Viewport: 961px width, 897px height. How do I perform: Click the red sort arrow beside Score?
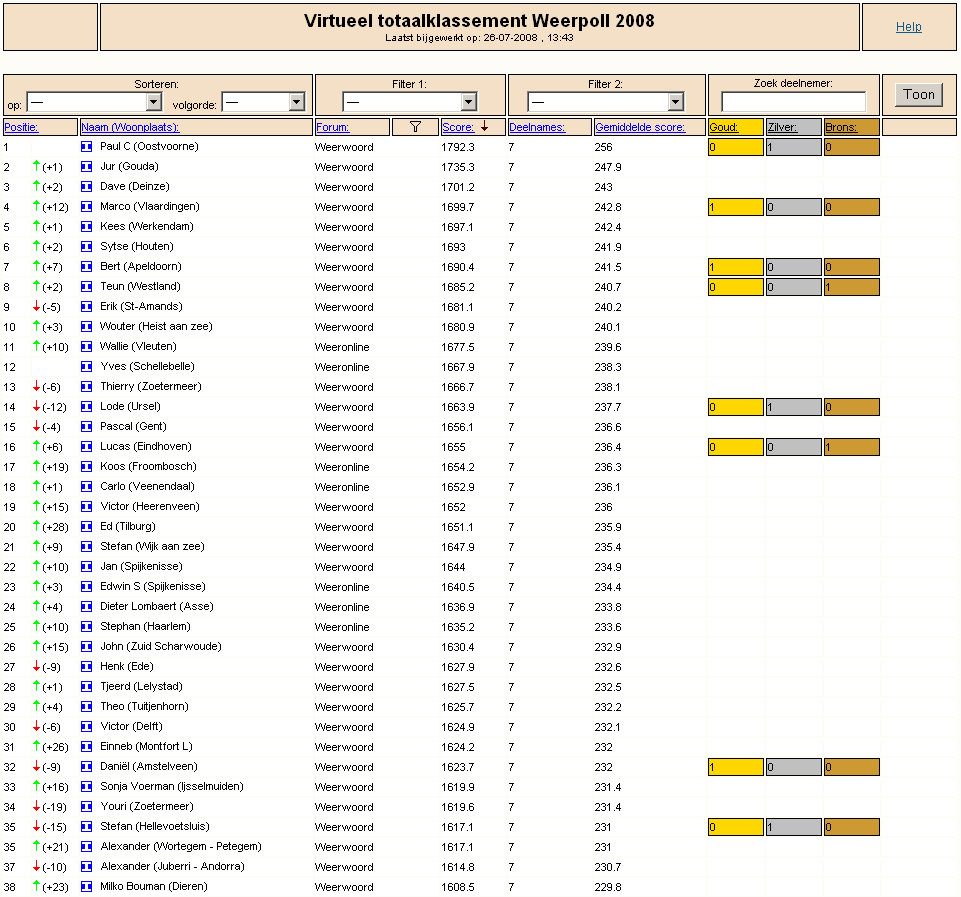485,127
